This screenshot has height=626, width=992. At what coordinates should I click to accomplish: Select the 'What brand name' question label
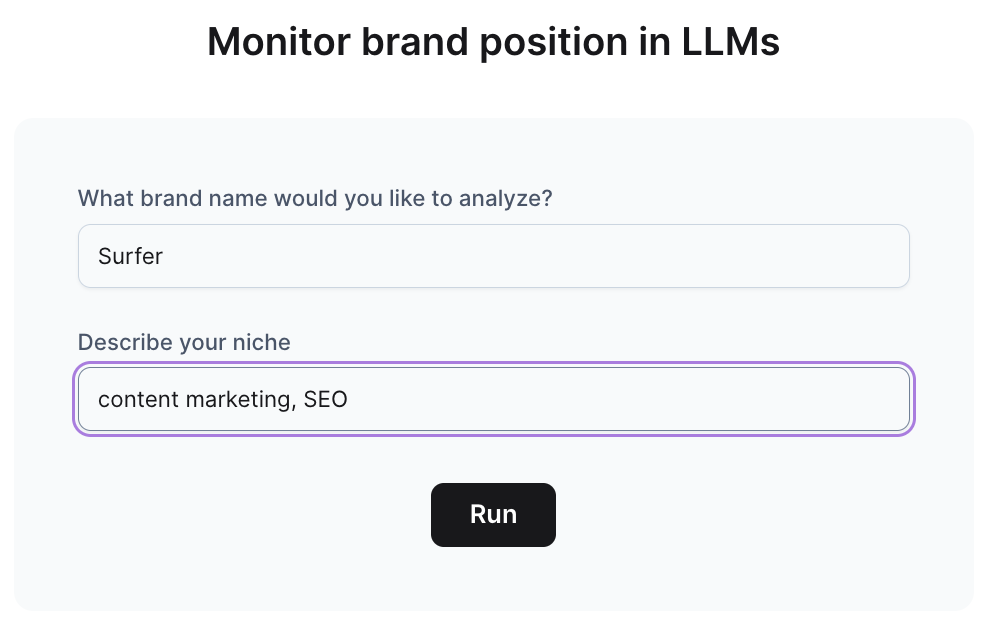click(315, 199)
